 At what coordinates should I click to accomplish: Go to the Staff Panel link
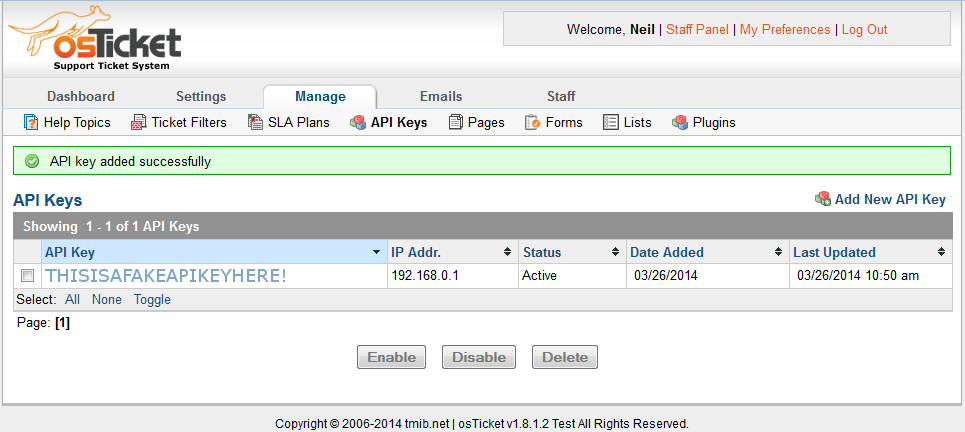[697, 30]
